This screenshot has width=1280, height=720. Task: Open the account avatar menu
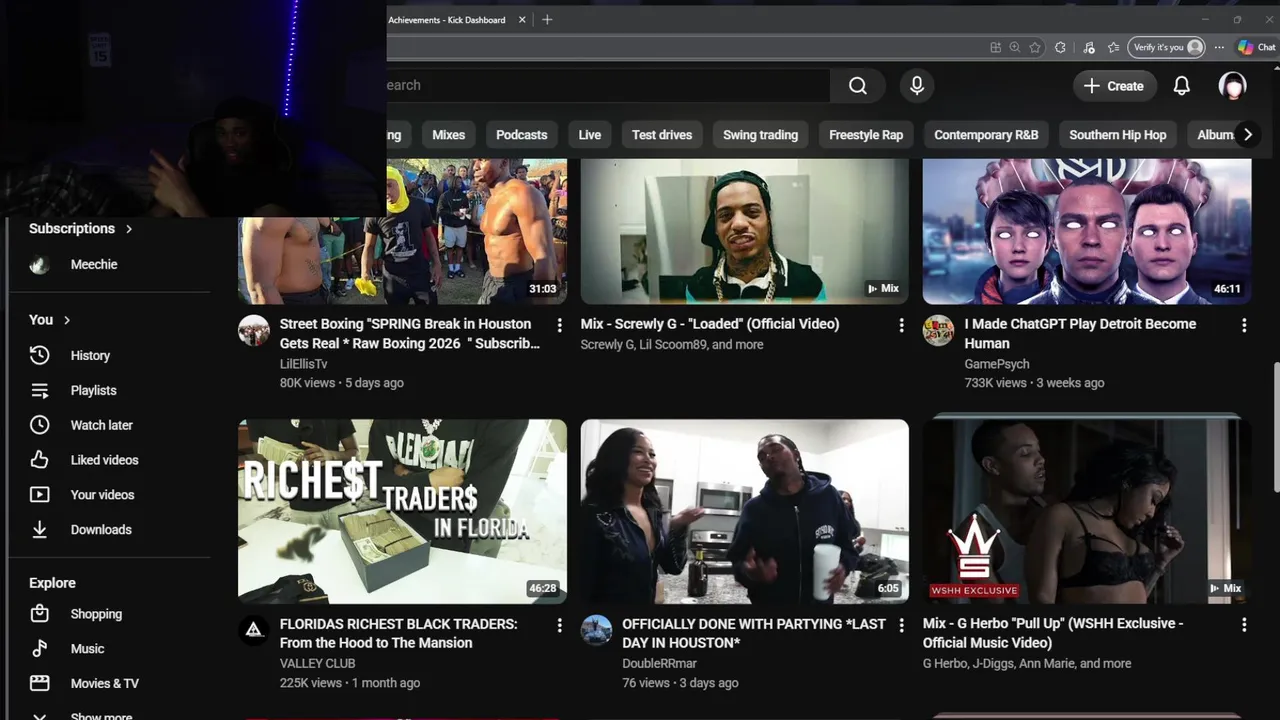pyautogui.click(x=1232, y=86)
